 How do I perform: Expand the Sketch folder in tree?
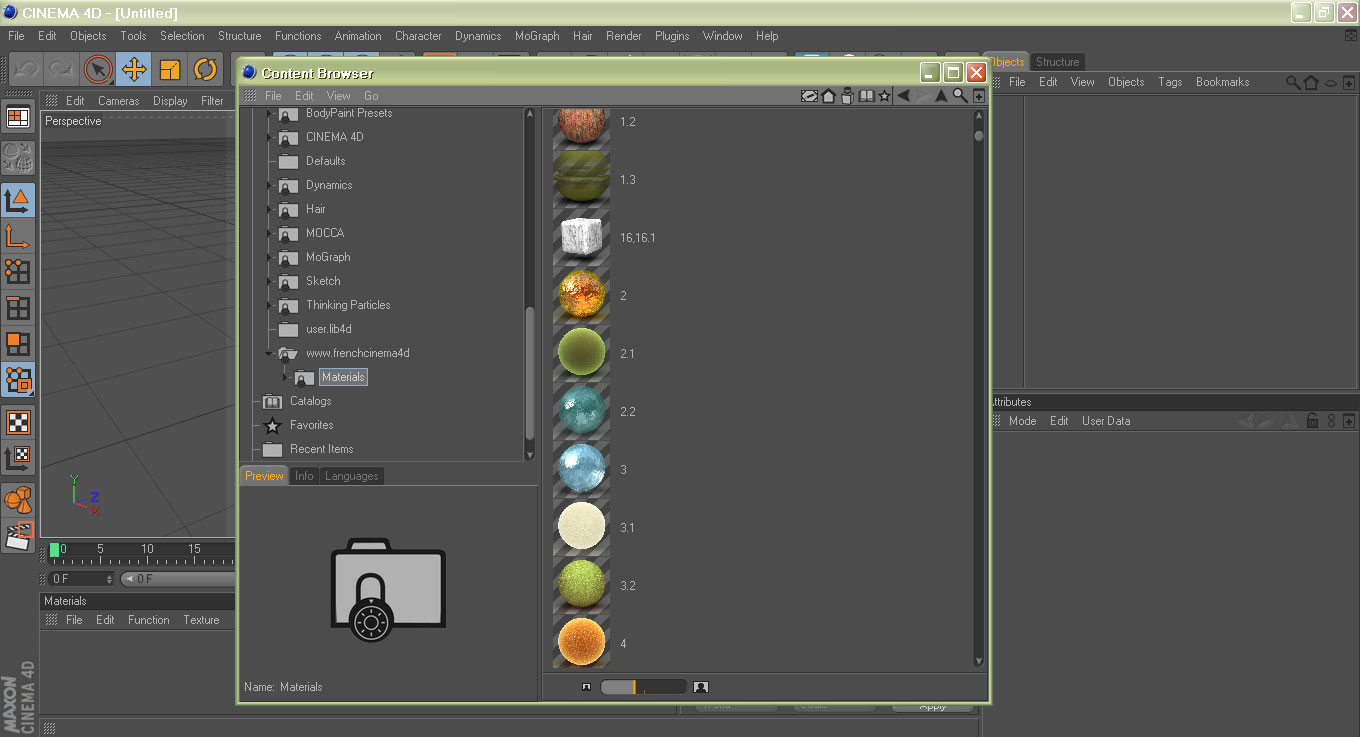point(269,281)
